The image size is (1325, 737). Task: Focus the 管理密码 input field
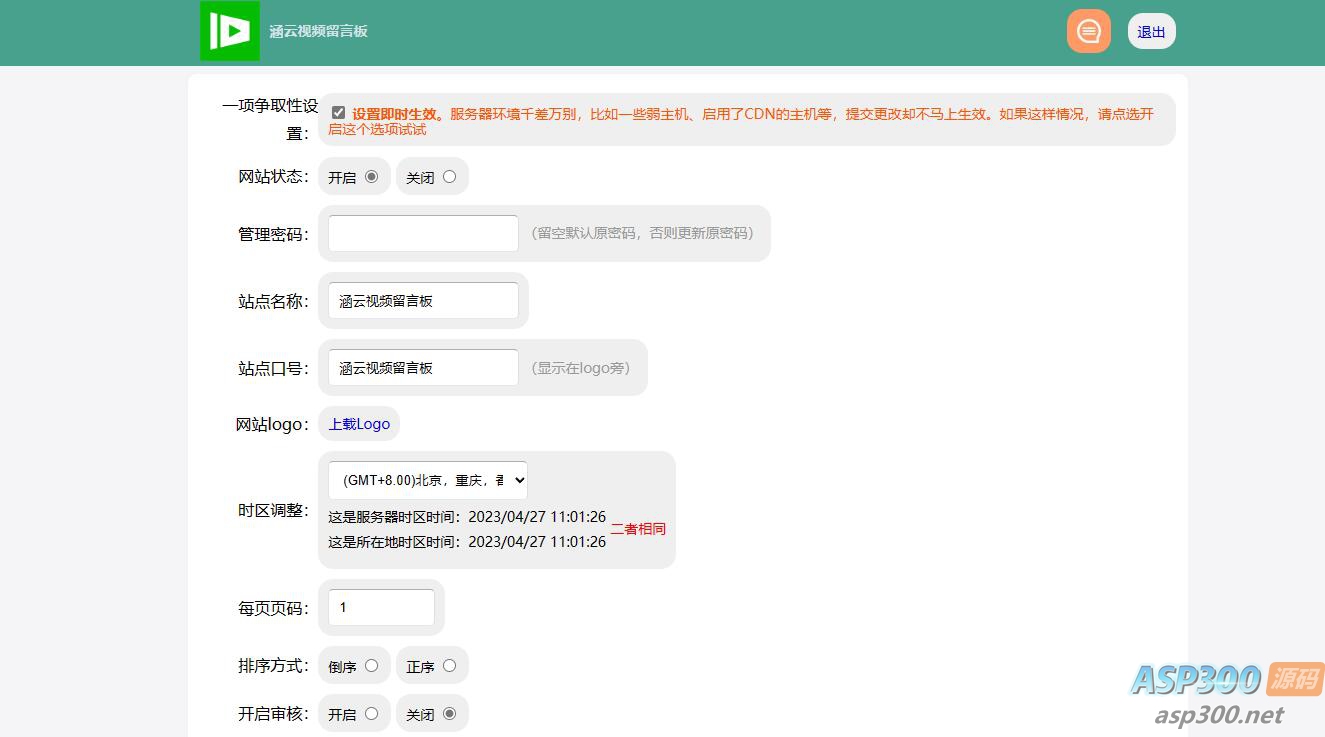[x=423, y=233]
